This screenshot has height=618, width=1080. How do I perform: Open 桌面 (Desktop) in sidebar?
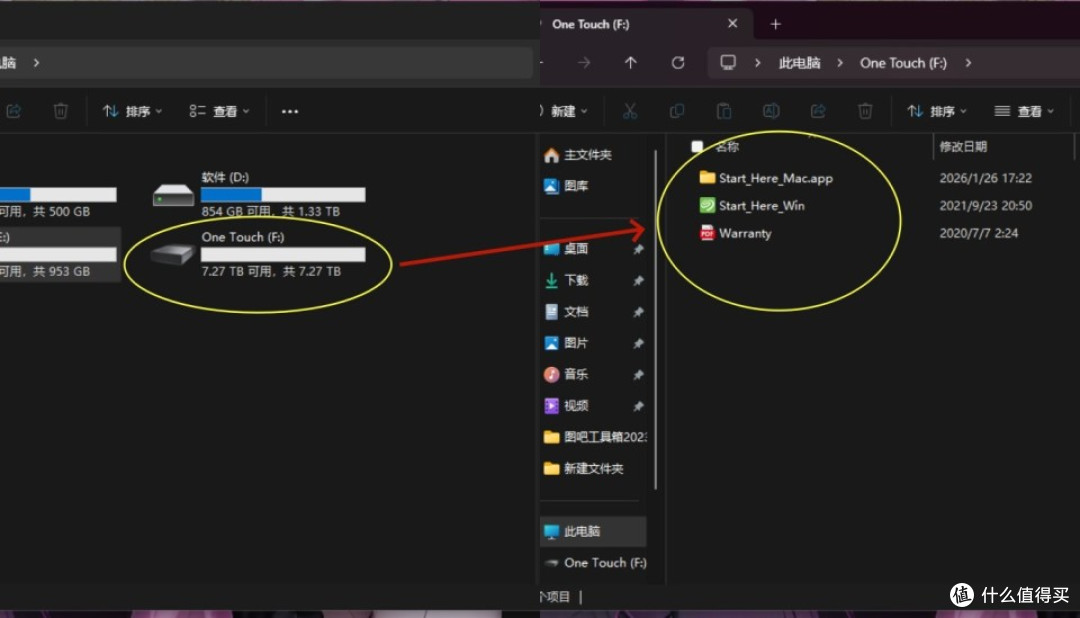566,249
